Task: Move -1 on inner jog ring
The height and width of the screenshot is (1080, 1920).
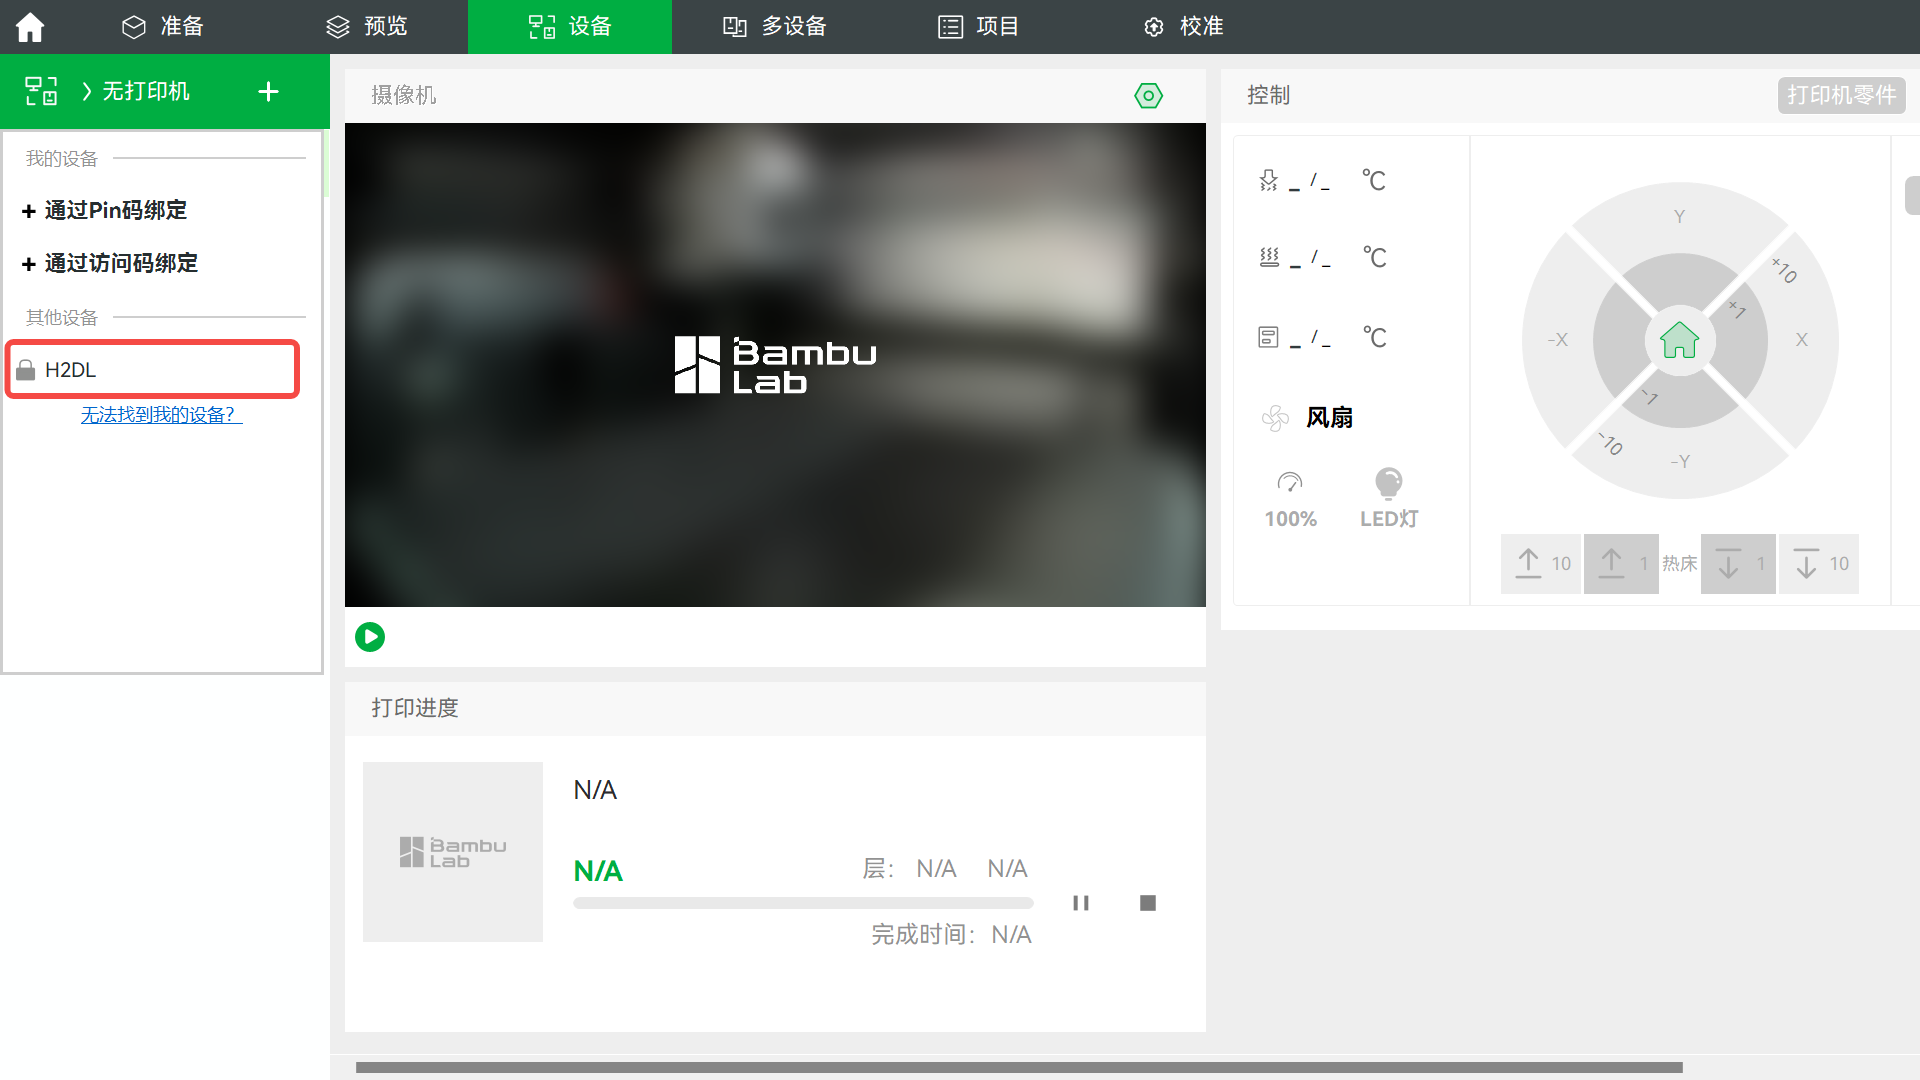Action: (x=1649, y=397)
